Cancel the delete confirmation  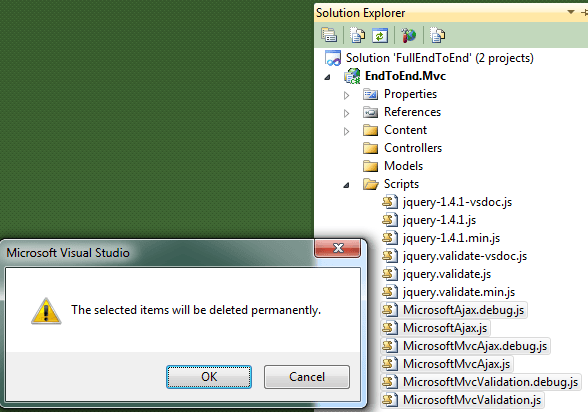tap(307, 377)
